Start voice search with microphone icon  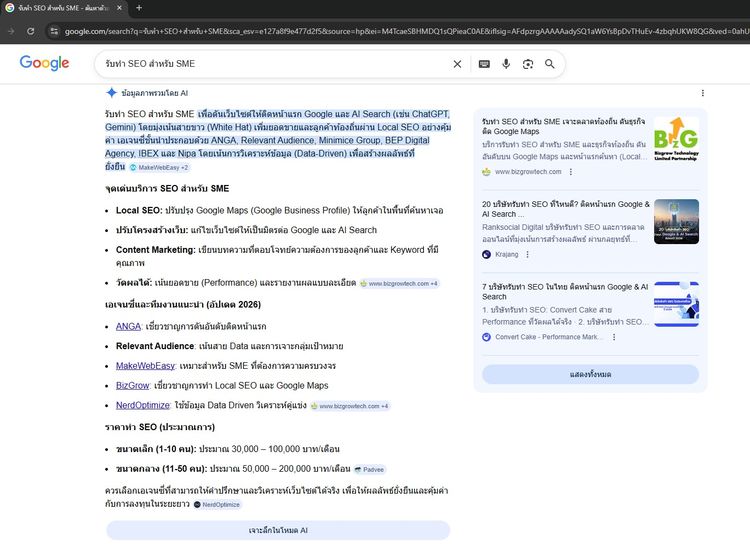[506, 64]
